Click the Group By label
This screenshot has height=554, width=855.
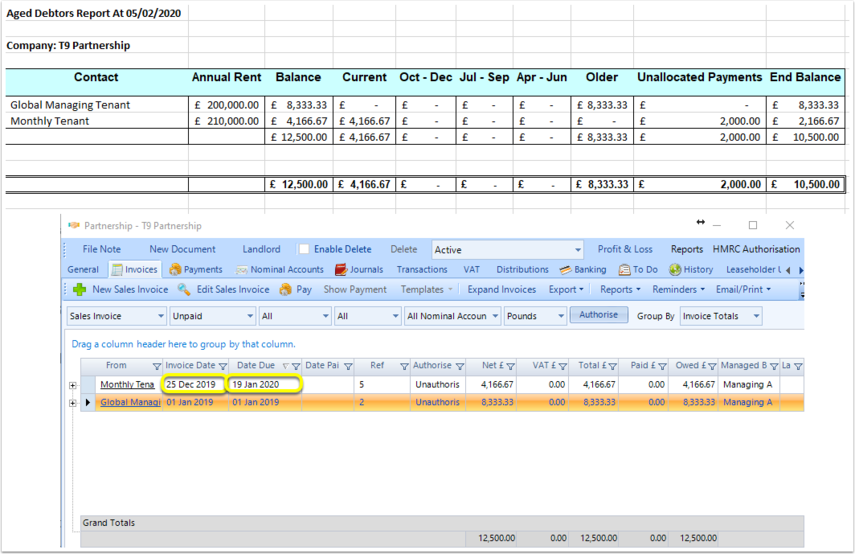655,316
